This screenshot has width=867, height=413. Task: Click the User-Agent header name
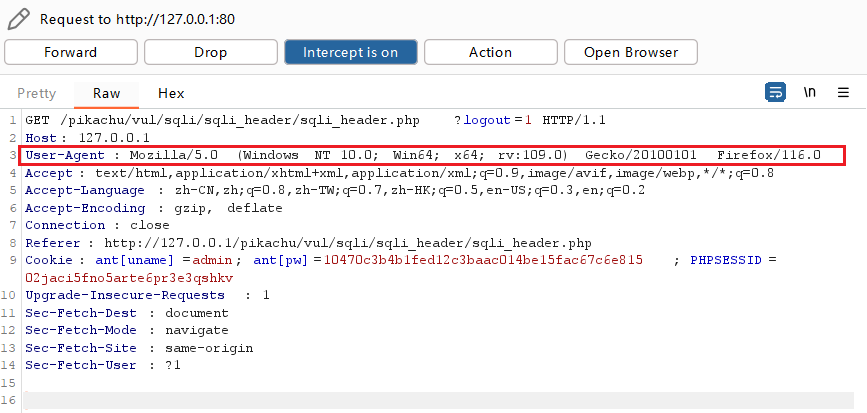coord(65,155)
